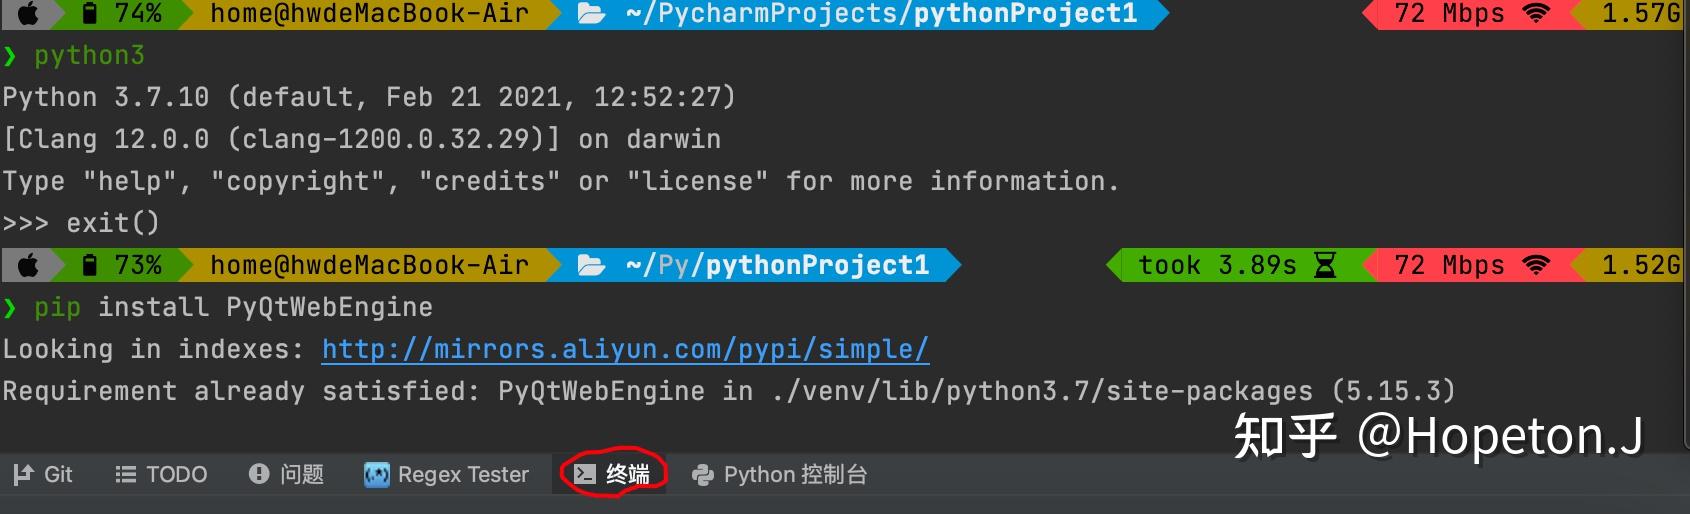Image resolution: width=1690 pixels, height=514 pixels.
Task: Click the Apple logo in the first prompt
Action: coord(28,14)
